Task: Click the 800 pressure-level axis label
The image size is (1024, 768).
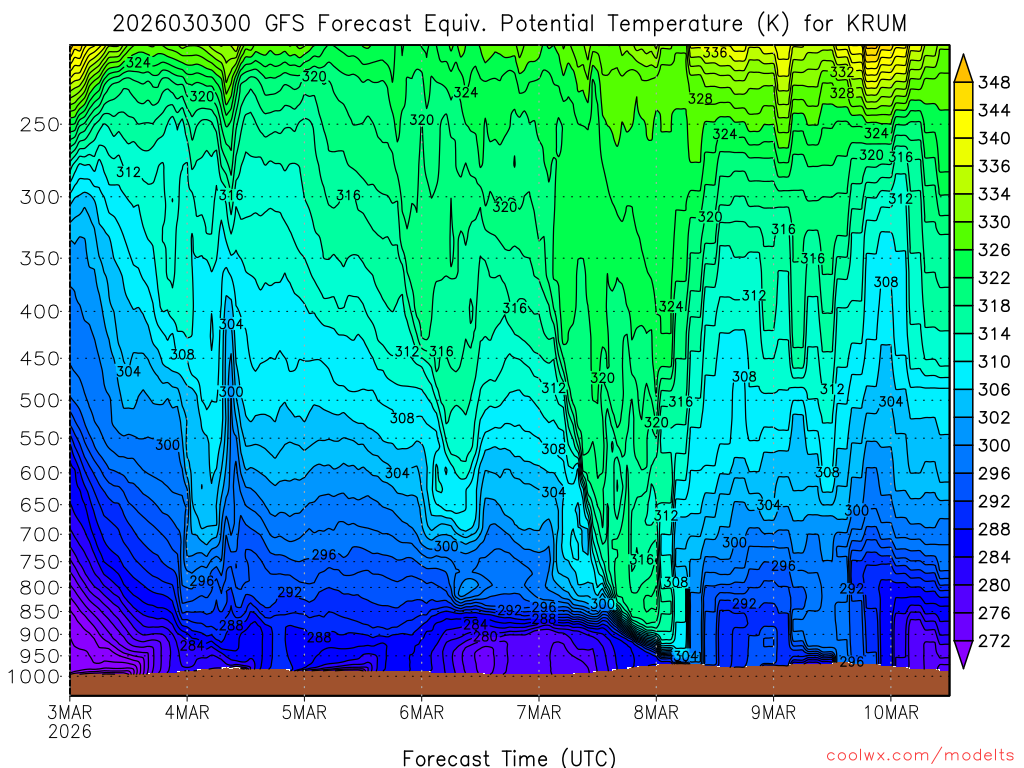Action: (x=40, y=587)
